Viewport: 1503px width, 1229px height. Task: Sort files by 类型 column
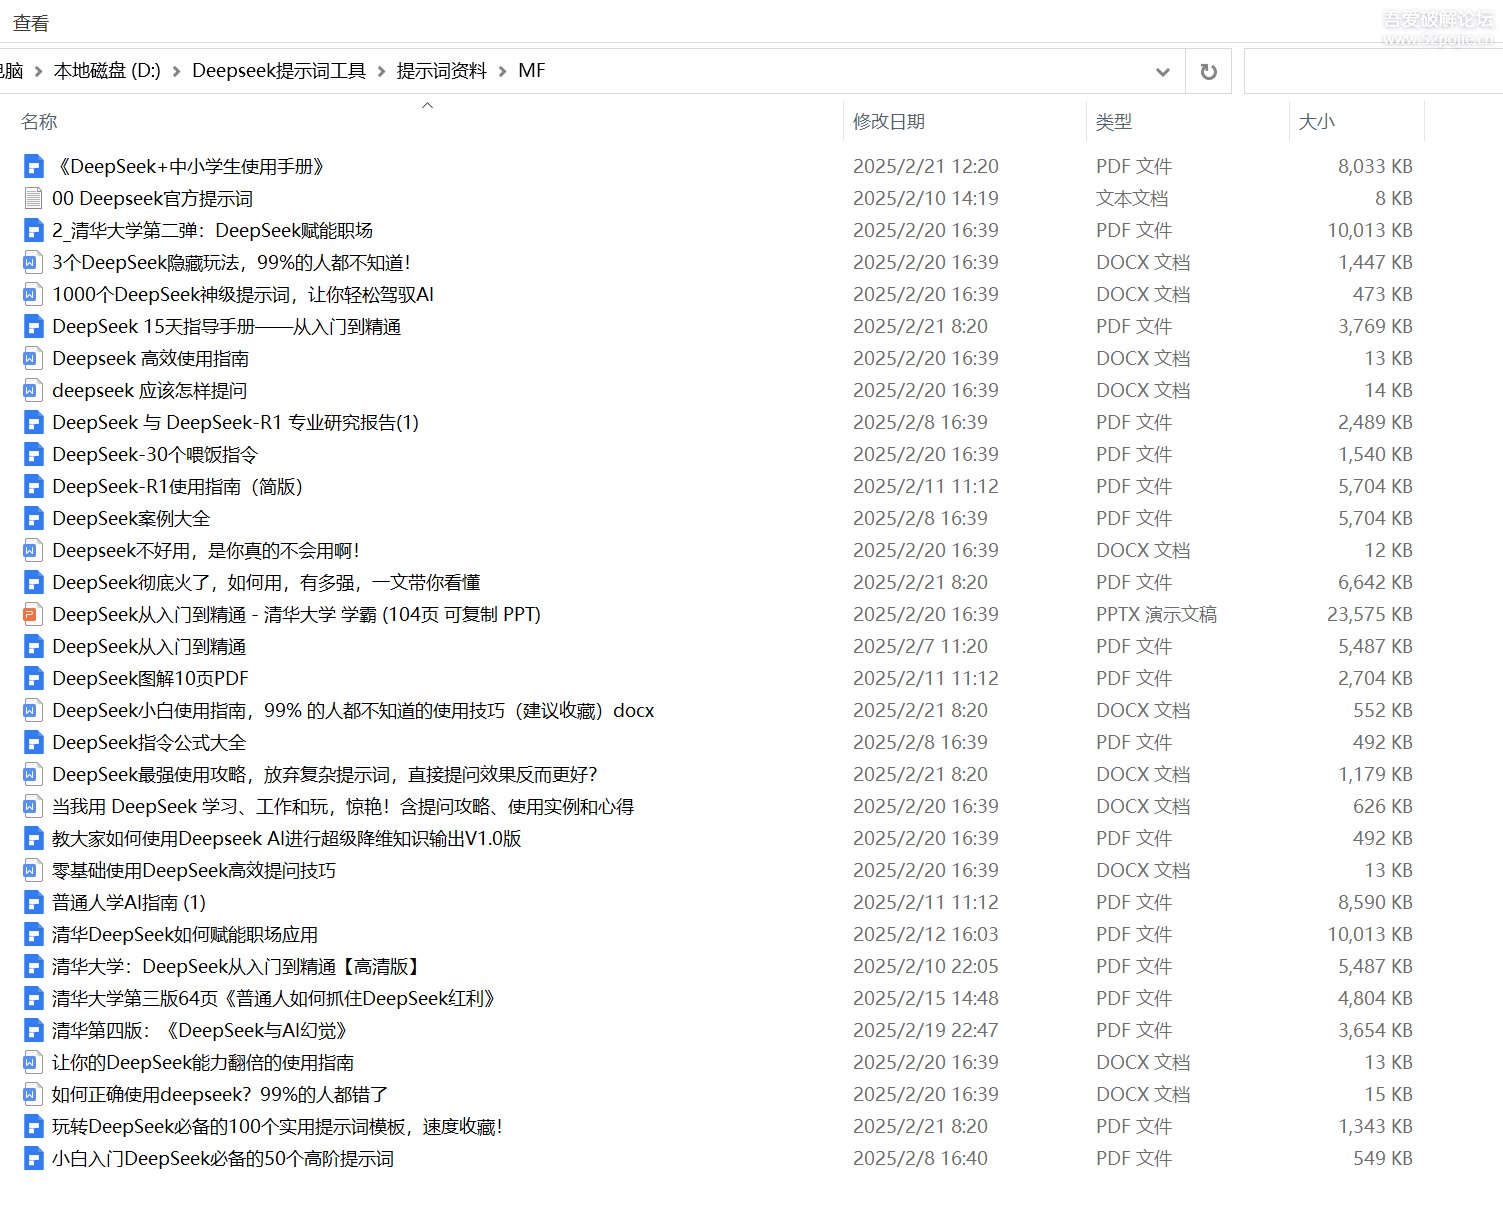click(1113, 121)
